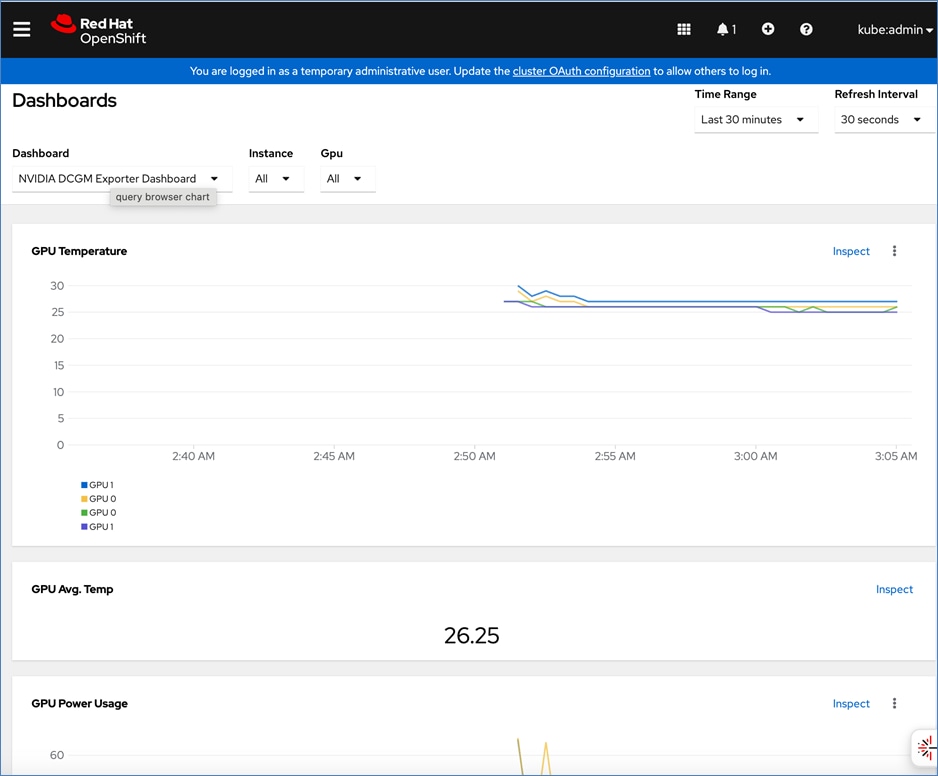Click the 2:45 AM axis label

coord(334,456)
